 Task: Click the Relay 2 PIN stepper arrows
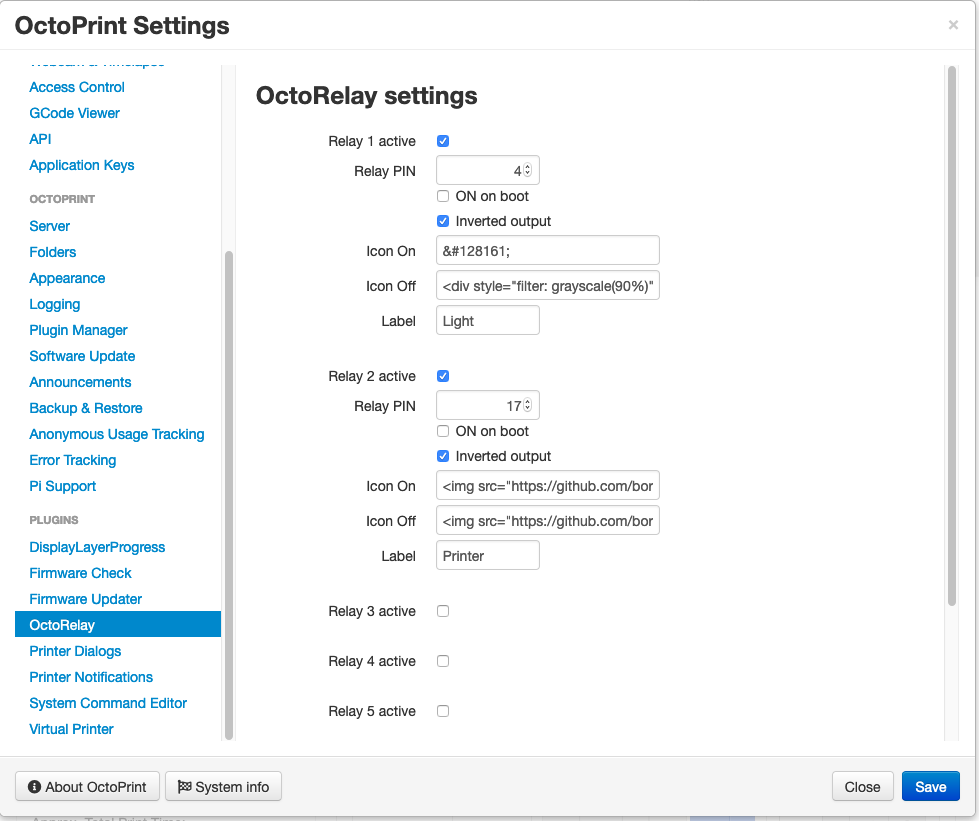pyautogui.click(x=528, y=405)
